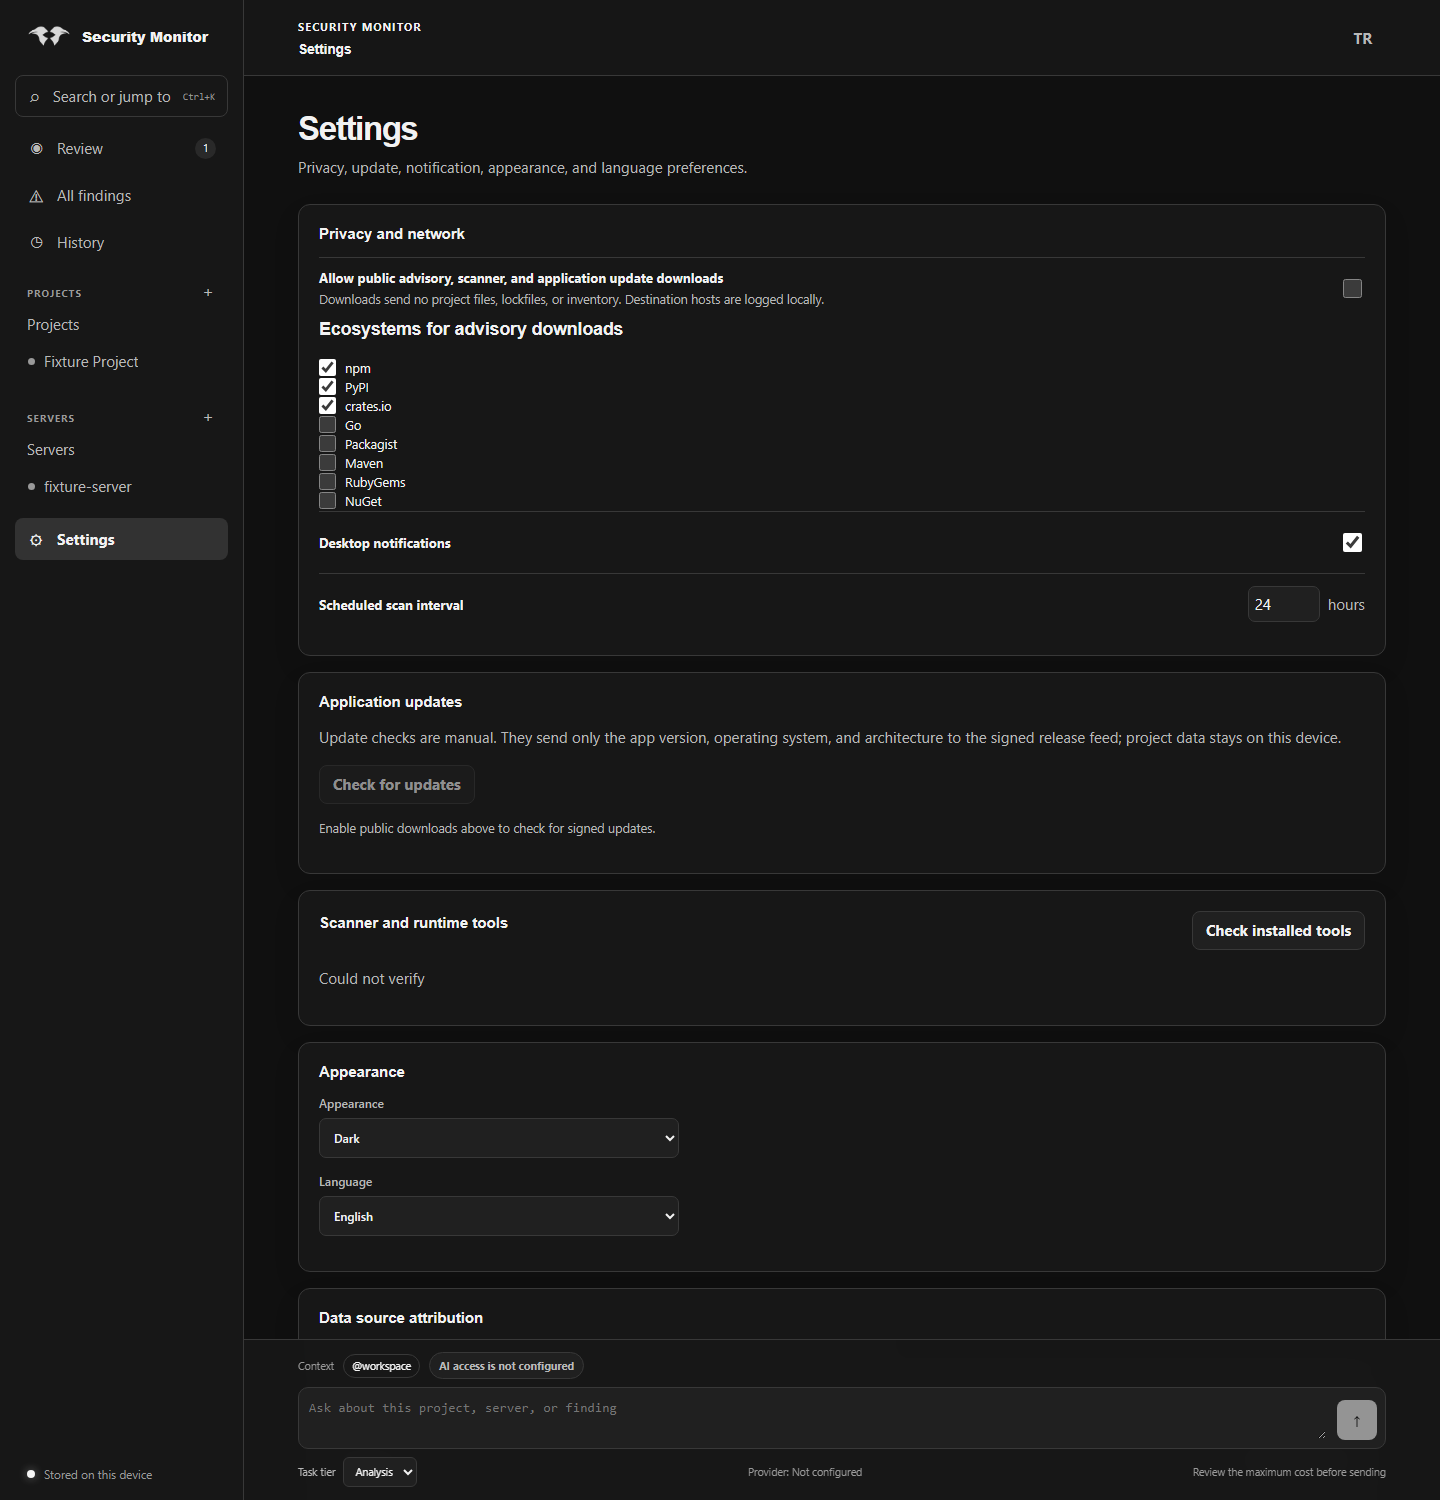Viewport: 1440px width, 1500px height.
Task: Click the Review count badge showing 1
Action: 206,149
